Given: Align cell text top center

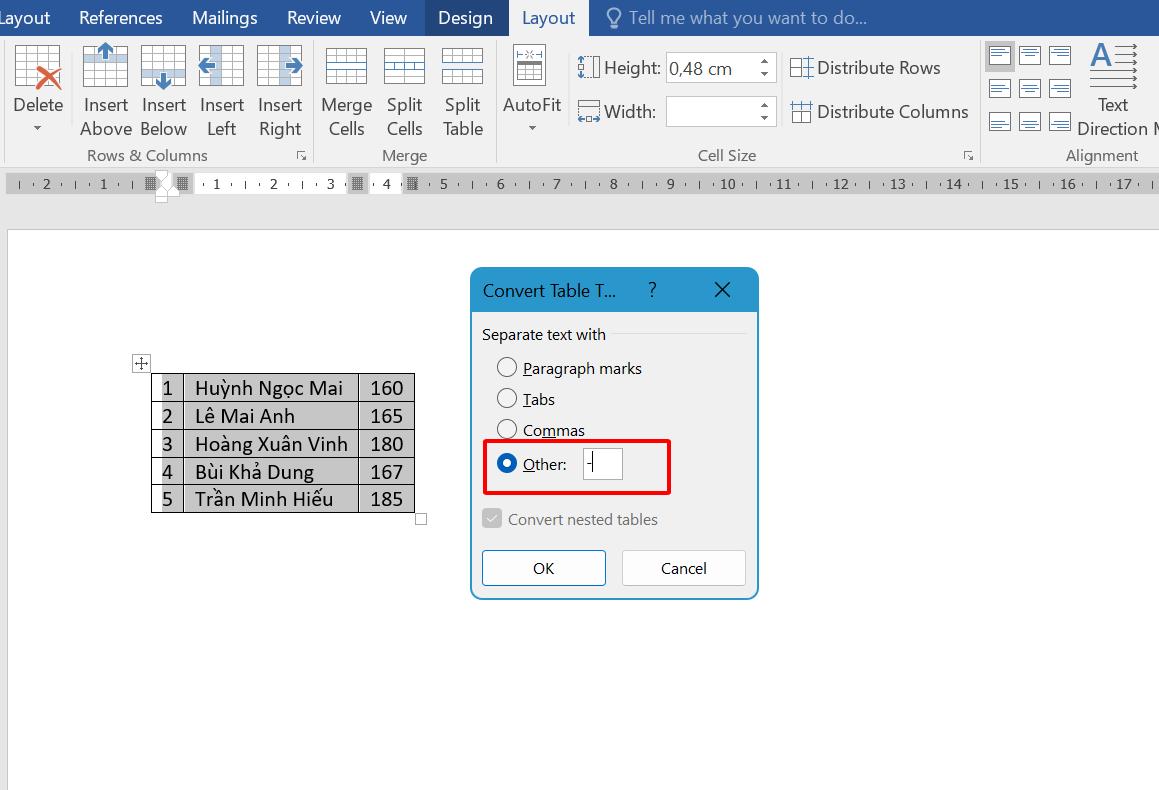Looking at the screenshot, I should coord(1030,55).
